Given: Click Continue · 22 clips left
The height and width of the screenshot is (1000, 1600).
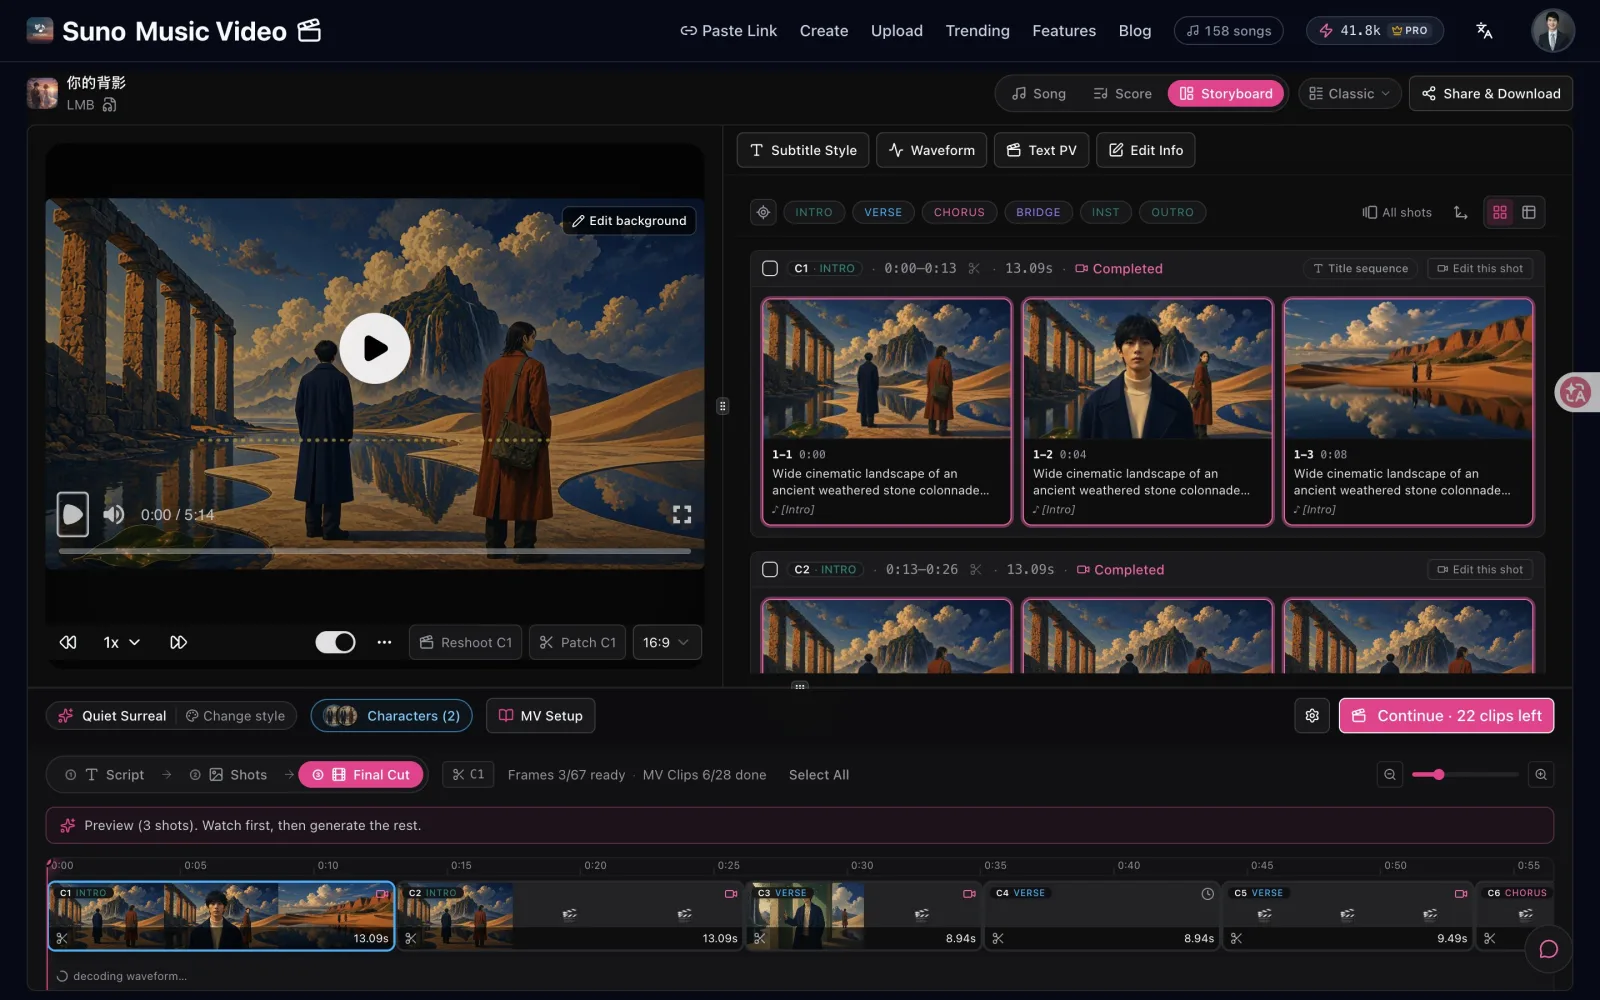Looking at the screenshot, I should click(x=1446, y=715).
